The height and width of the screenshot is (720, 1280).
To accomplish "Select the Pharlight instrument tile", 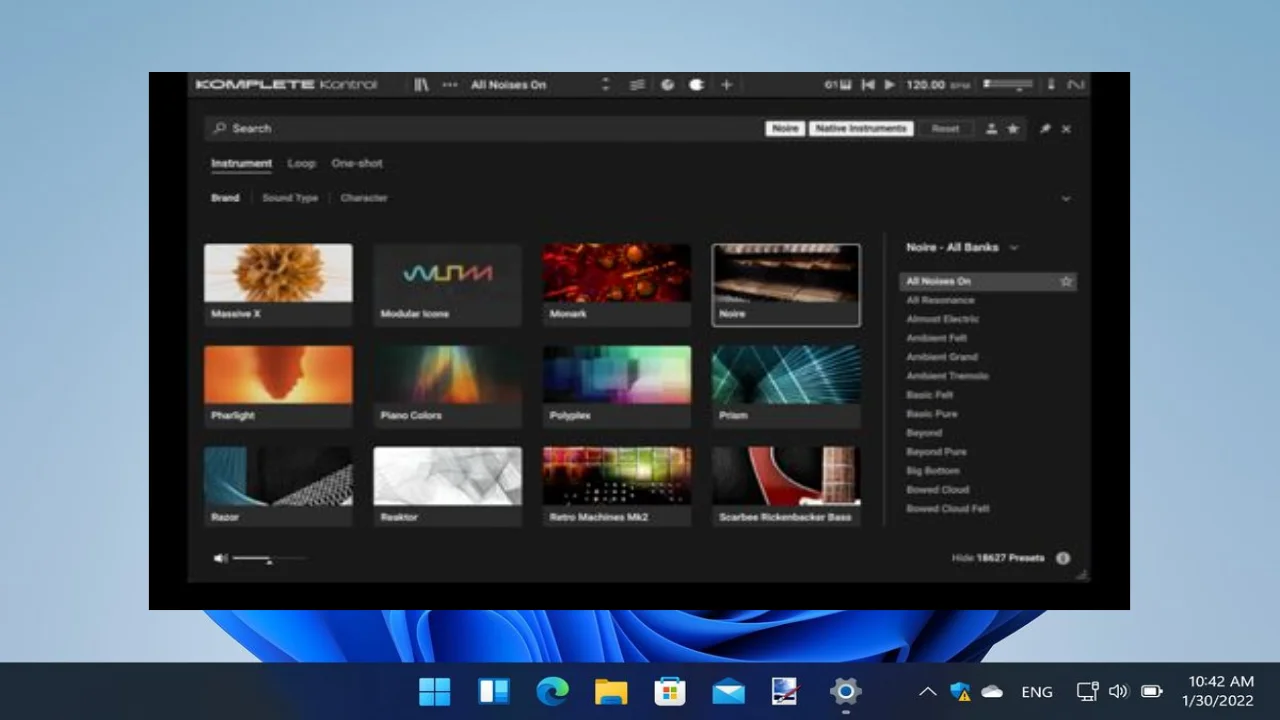I will click(278, 386).
